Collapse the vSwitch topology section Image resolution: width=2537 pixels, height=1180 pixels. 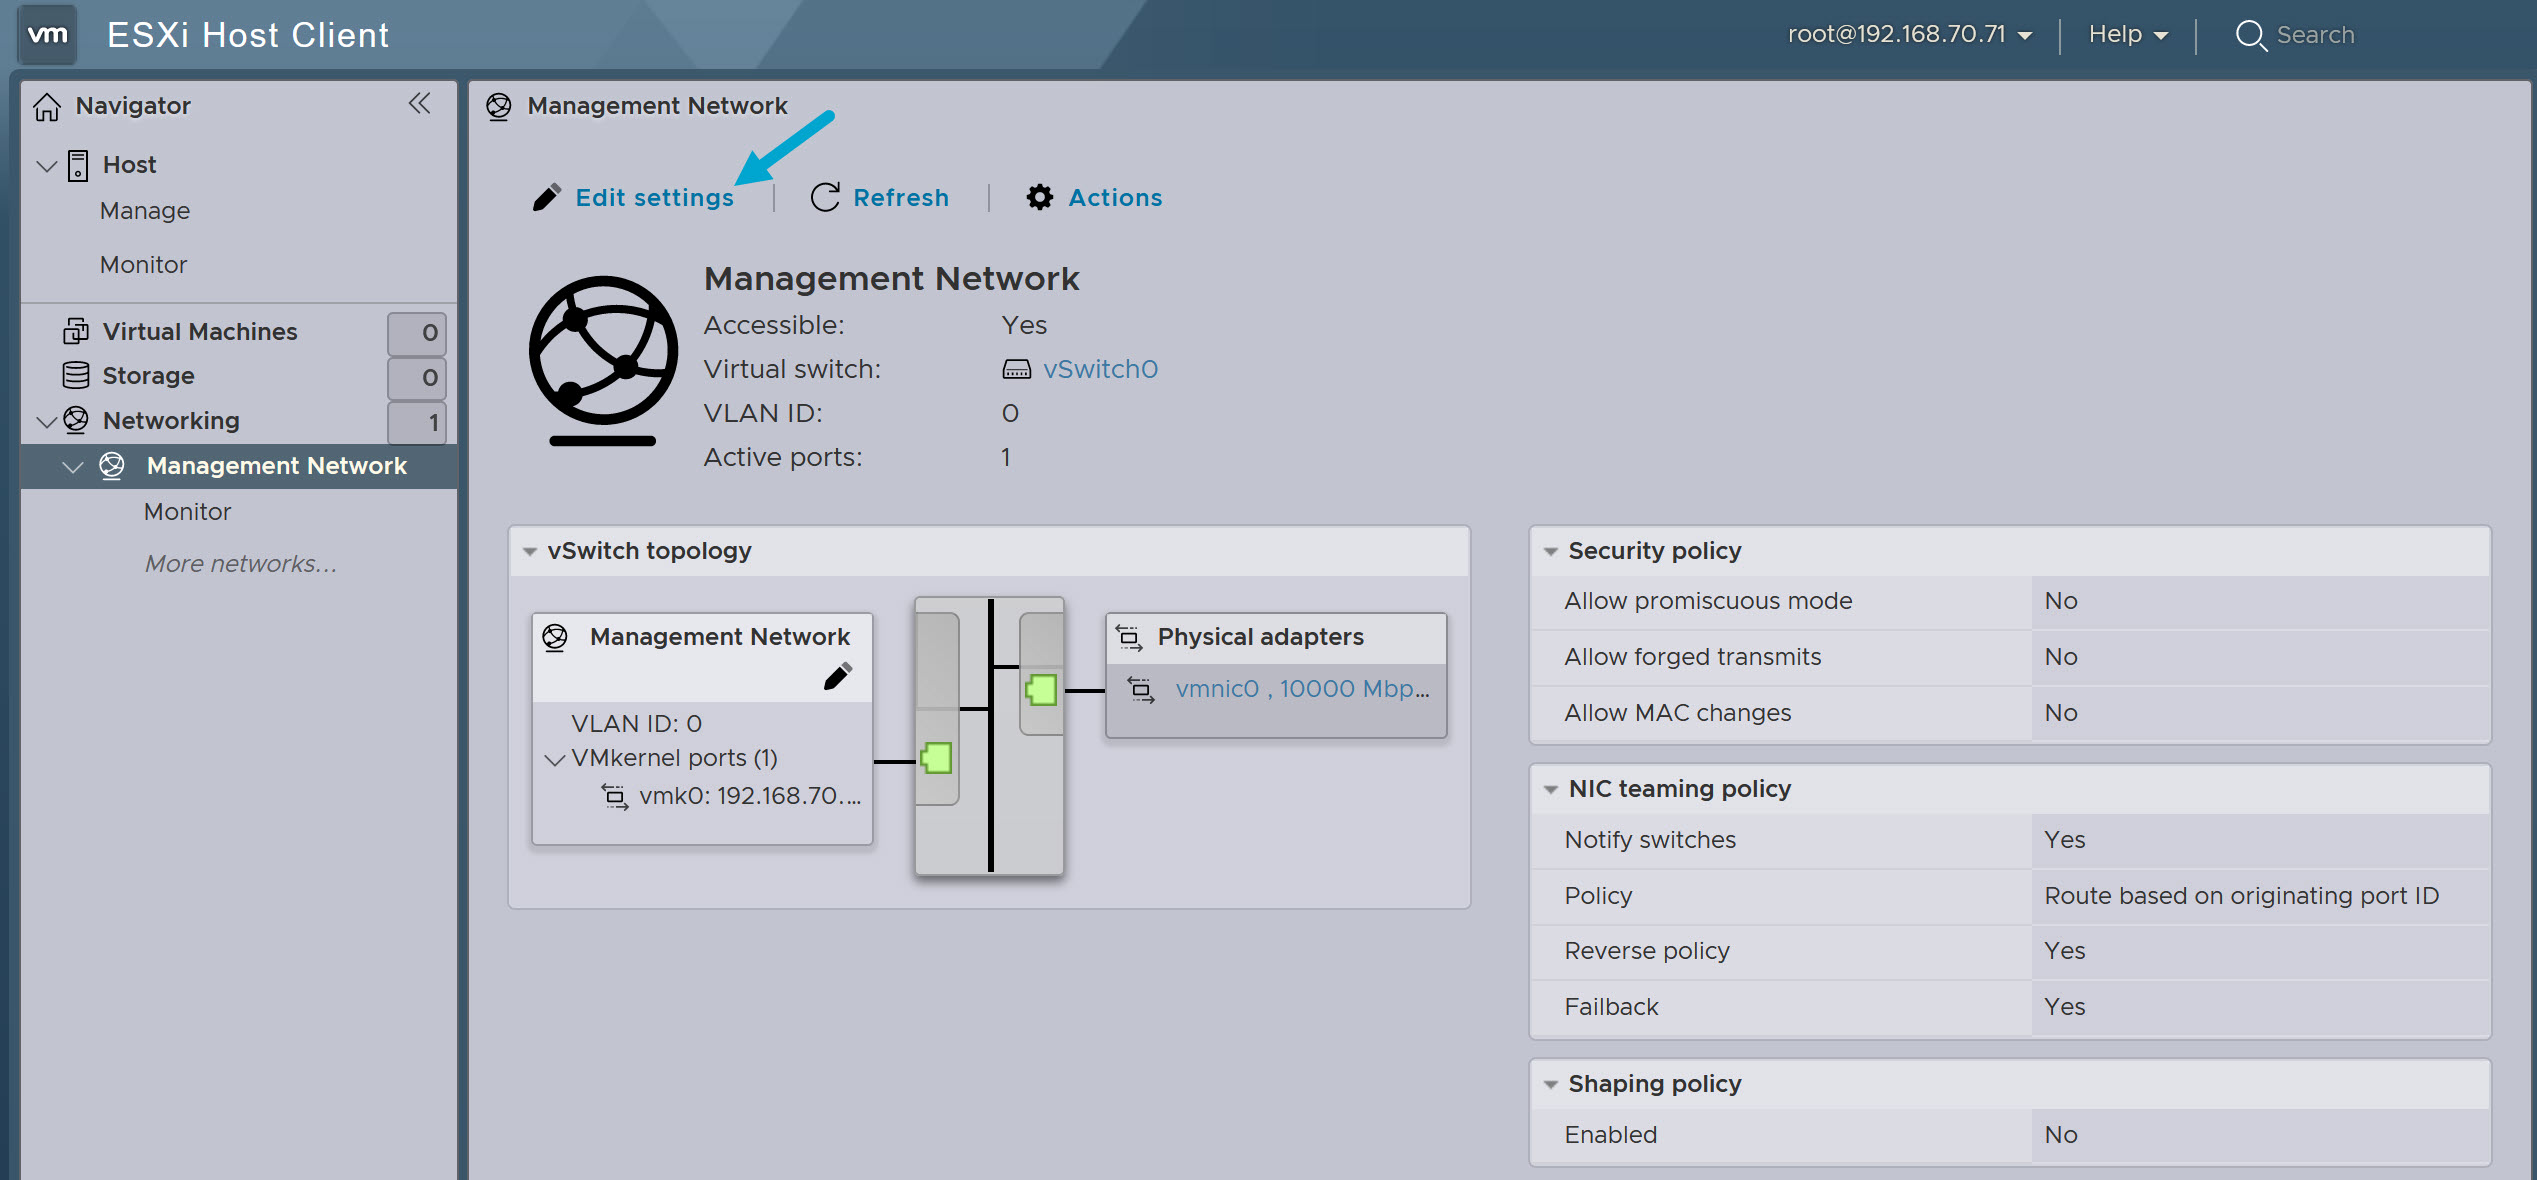click(x=531, y=550)
